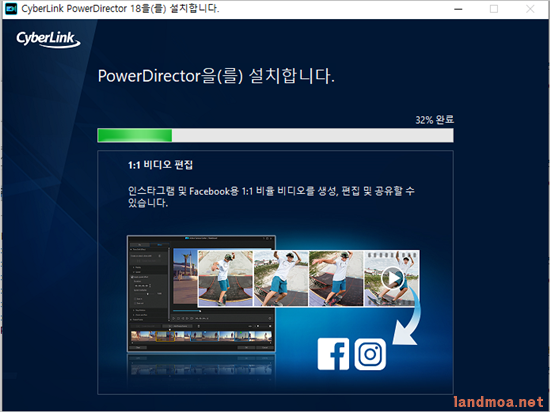Click the play button on skateboard thumbnail

click(x=392, y=278)
